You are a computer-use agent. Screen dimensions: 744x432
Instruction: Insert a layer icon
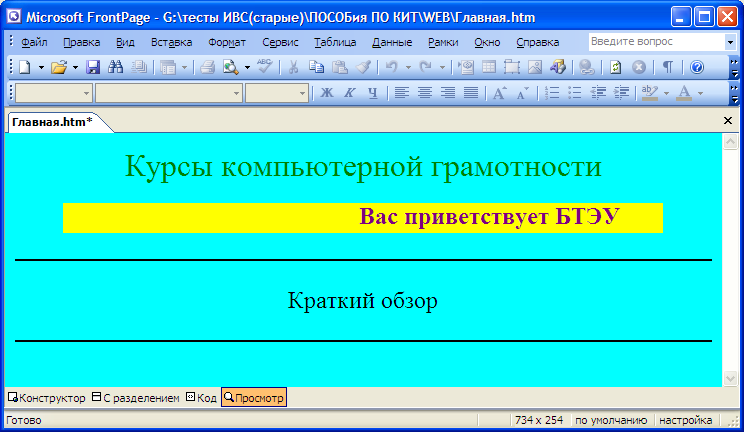[512, 67]
